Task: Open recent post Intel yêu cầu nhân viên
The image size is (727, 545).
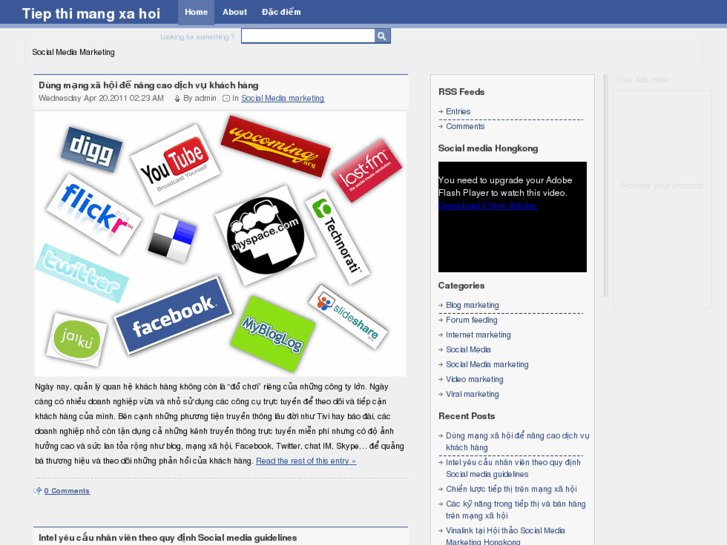Action: (513, 468)
